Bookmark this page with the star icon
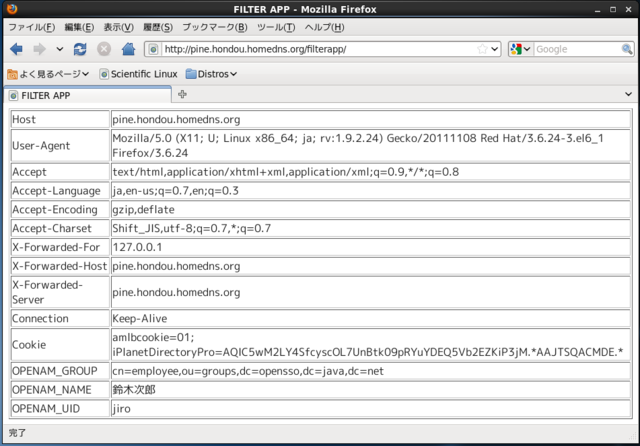Image resolution: width=640 pixels, height=446 pixels. [x=482, y=49]
